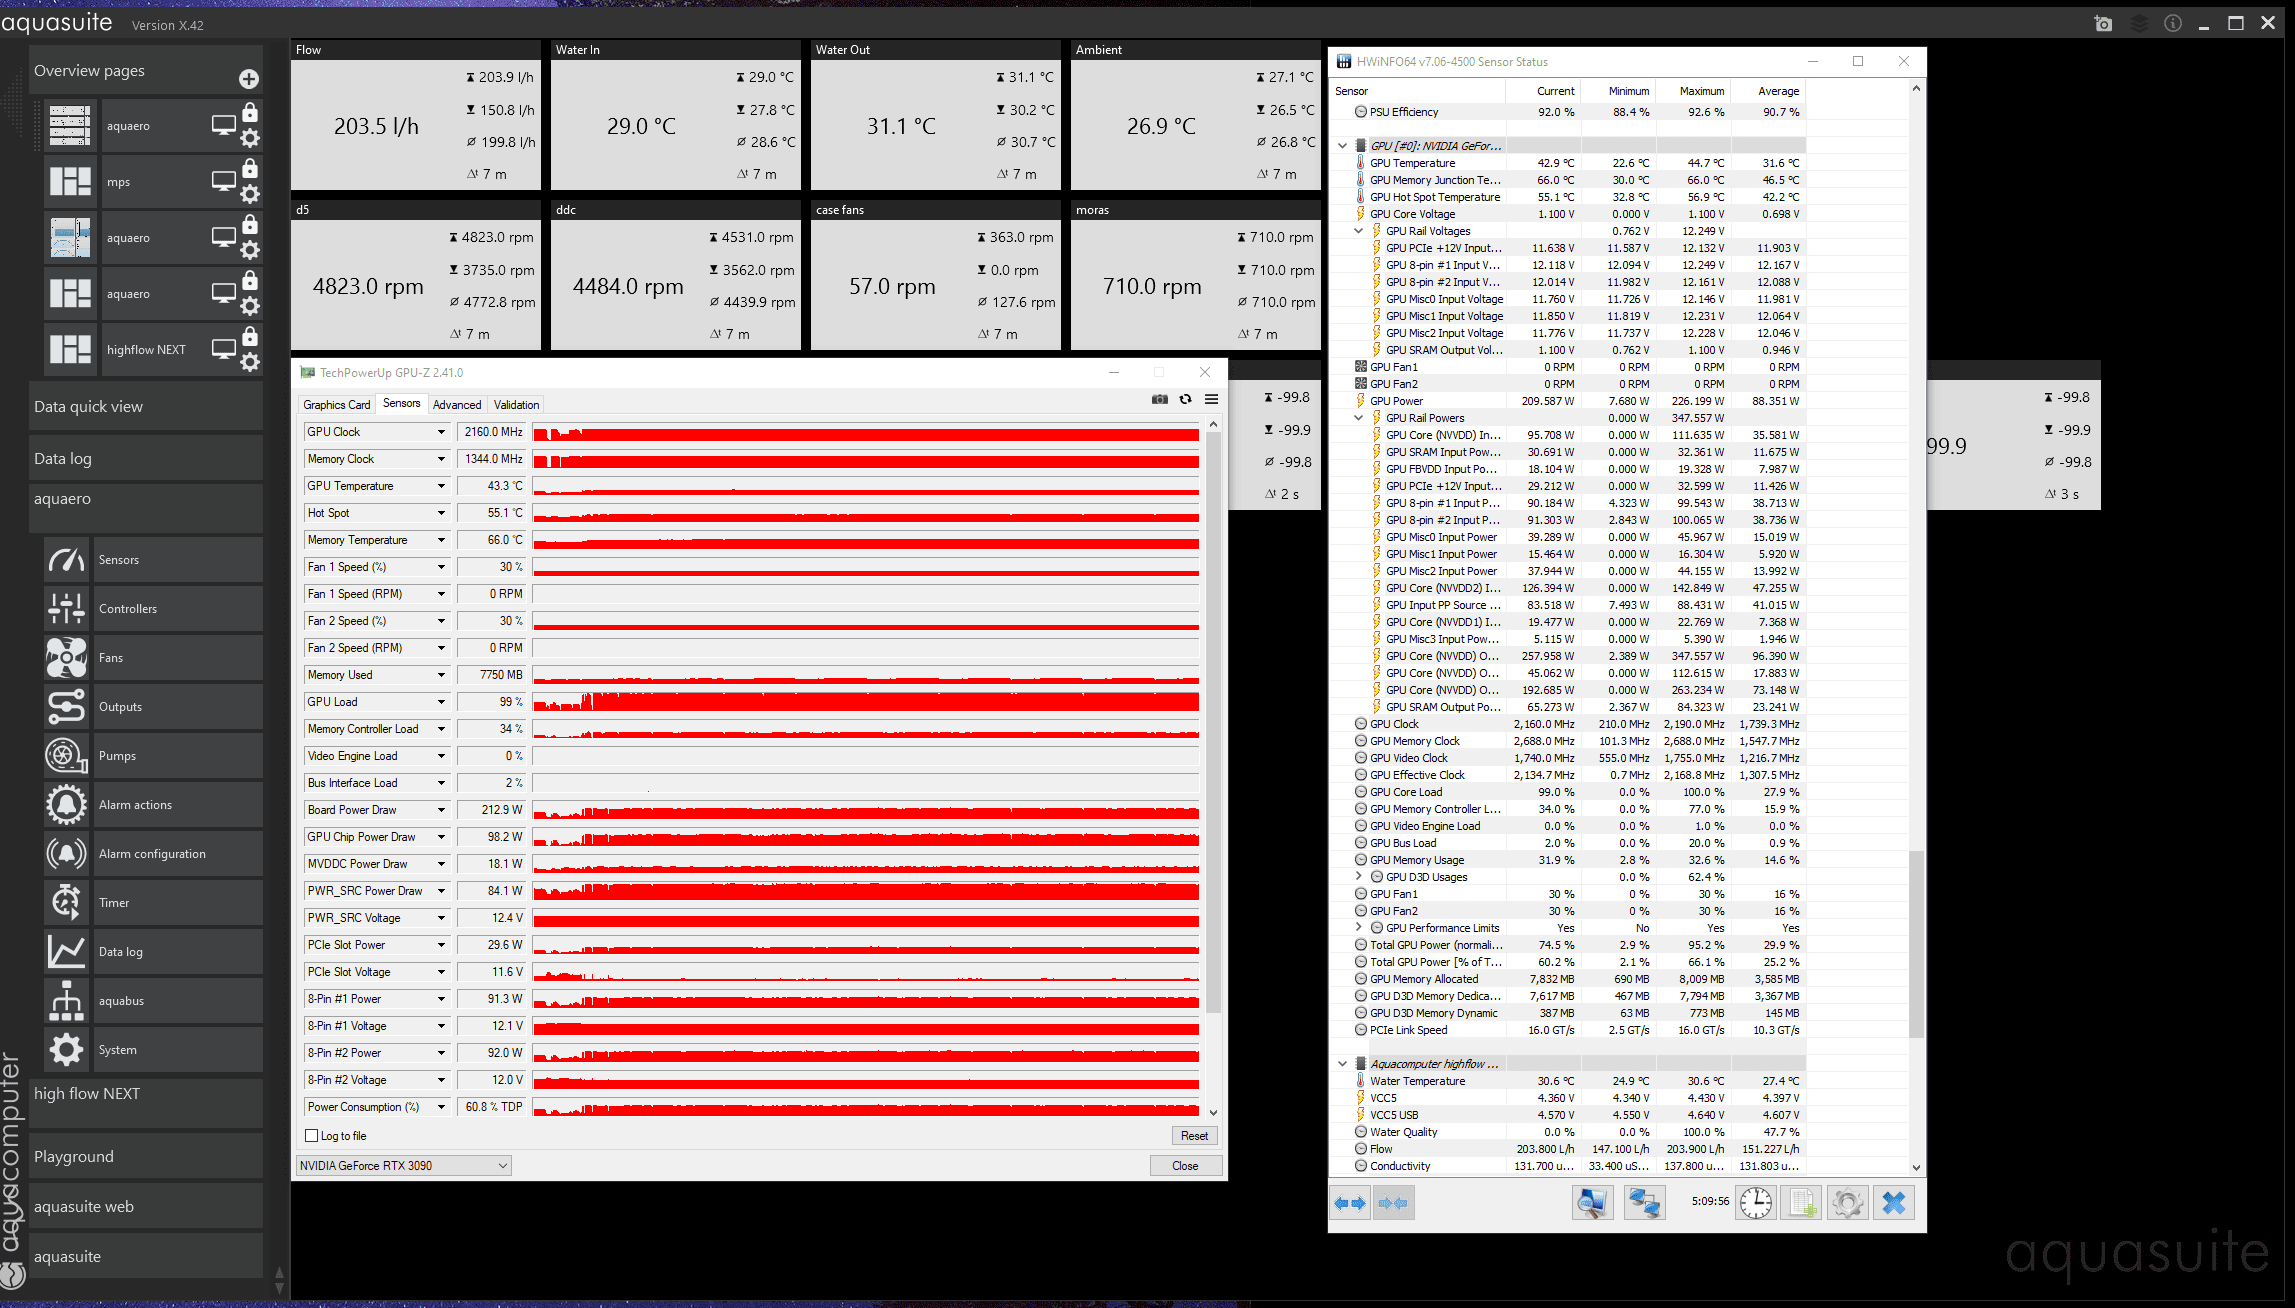The width and height of the screenshot is (2295, 1308).
Task: Open the GPU Clock sensor dropdown
Action: pyautogui.click(x=440, y=432)
